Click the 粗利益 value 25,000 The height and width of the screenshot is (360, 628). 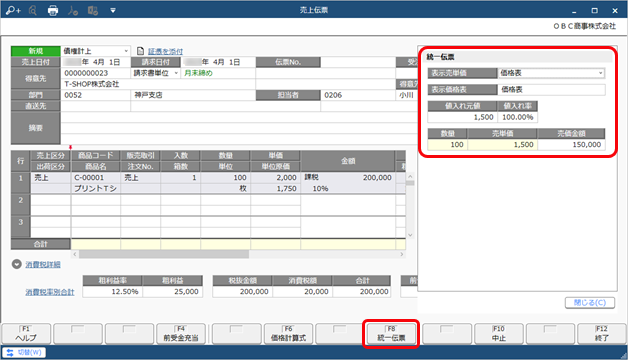[x=173, y=292]
